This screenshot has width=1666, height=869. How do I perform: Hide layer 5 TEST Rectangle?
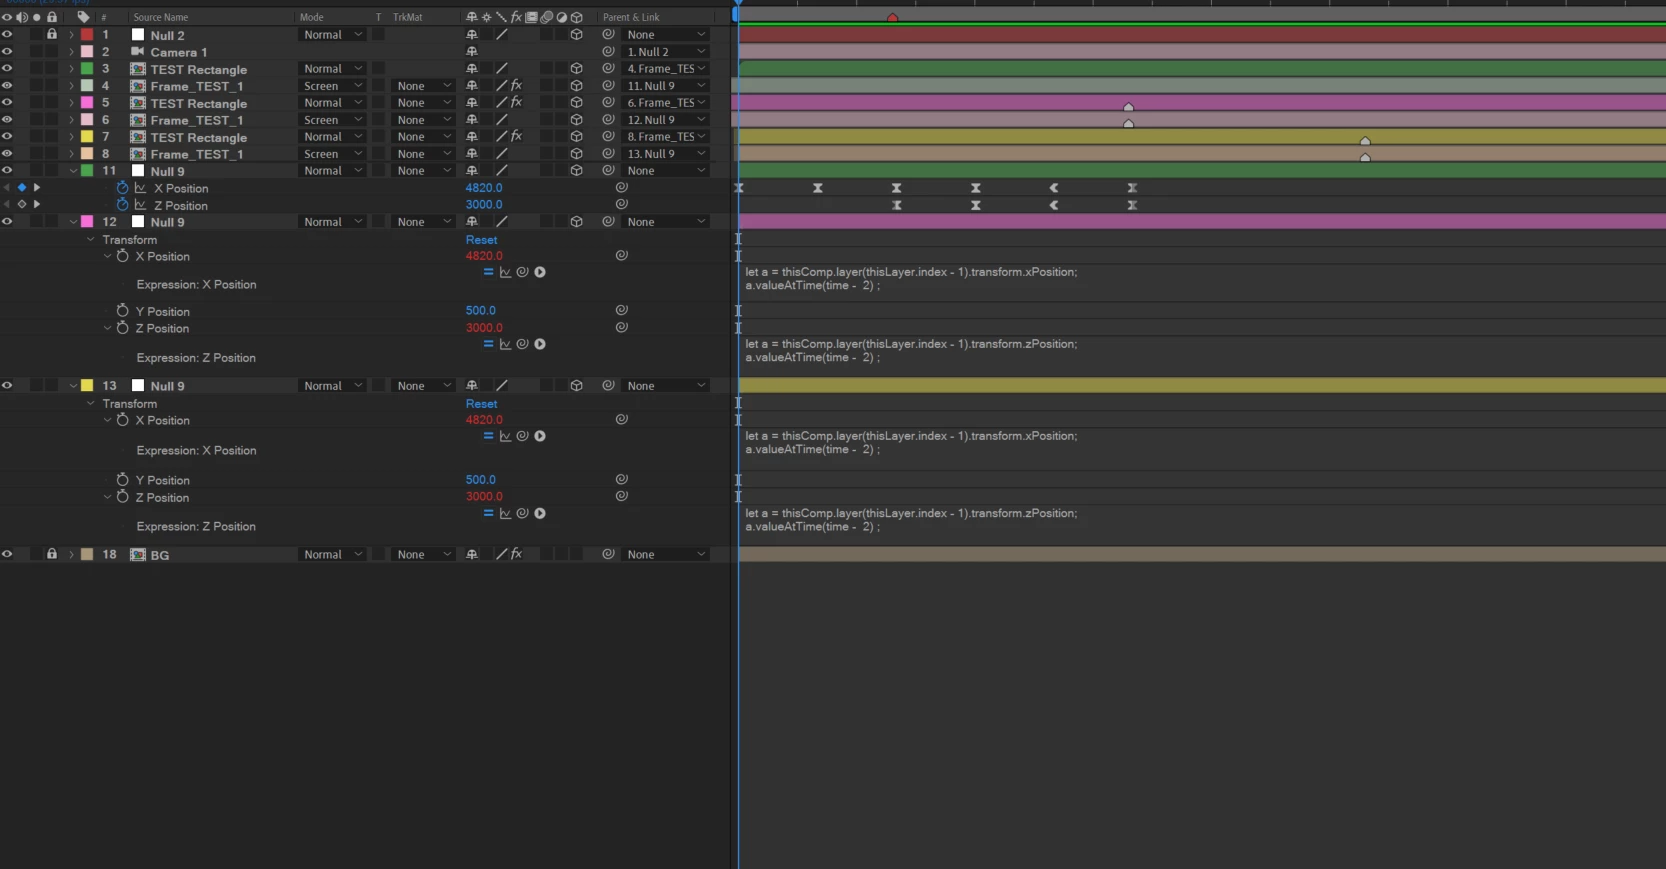point(7,103)
